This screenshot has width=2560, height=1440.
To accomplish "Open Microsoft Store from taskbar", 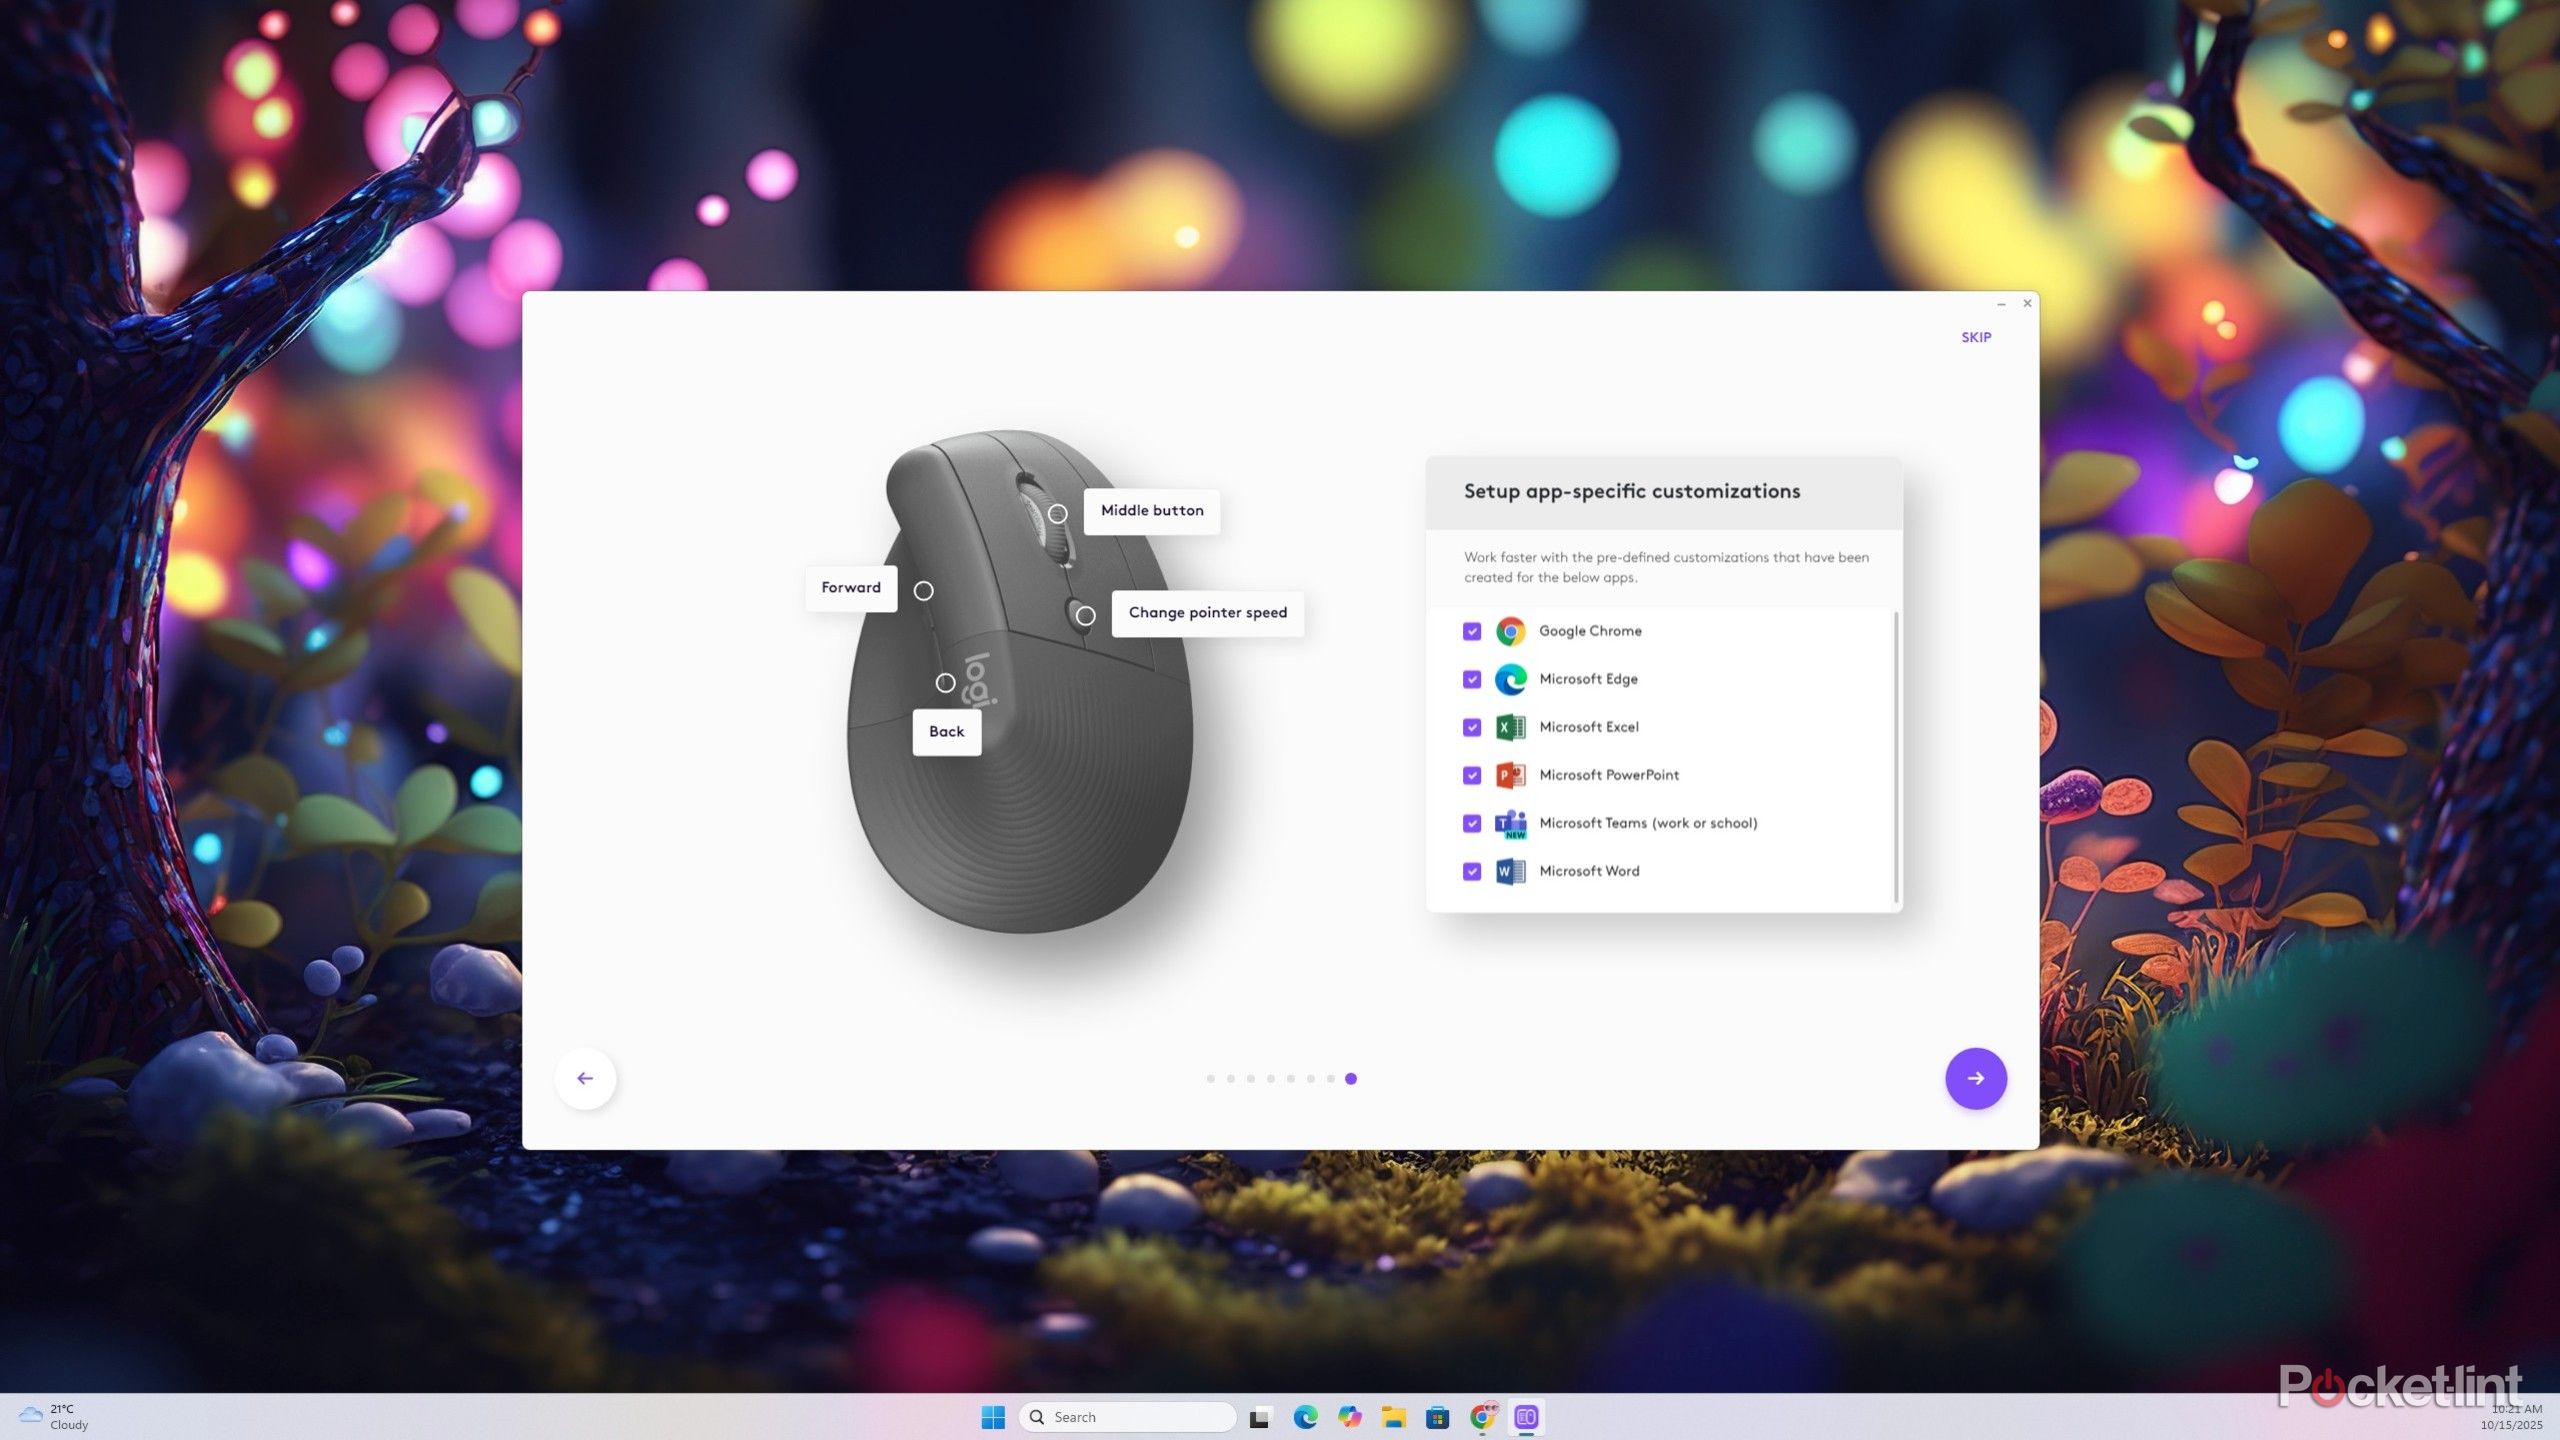I will point(1438,1417).
